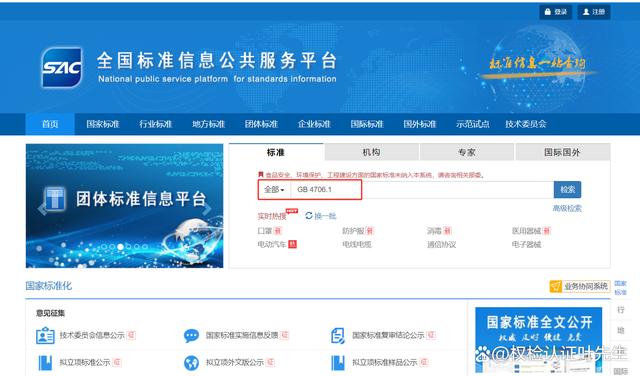This screenshot has width=640, height=376.
Task: Click the 国家标准全文公开 banner
Action: [539, 340]
